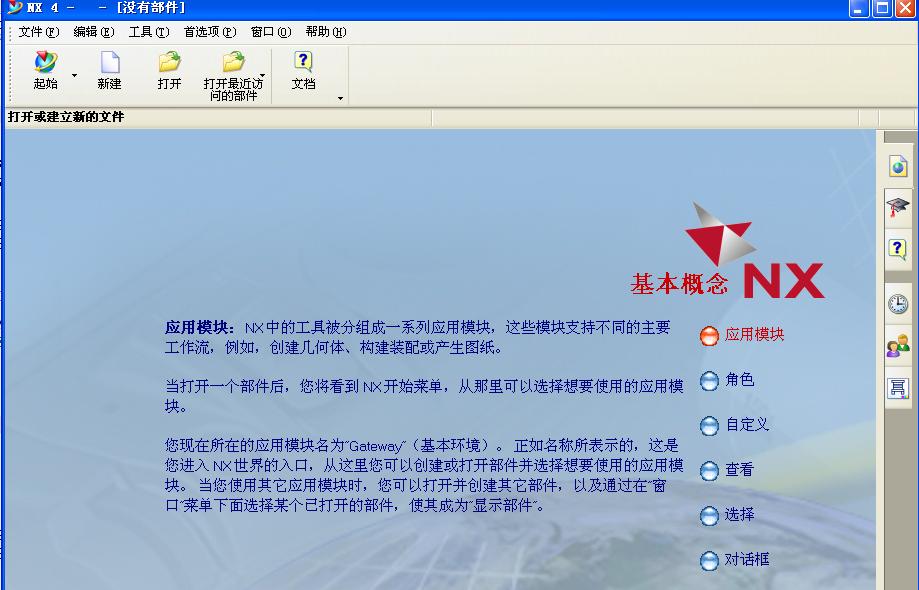Click the blue bullet beside 角色
Screen dimensions: 919x590
(709, 381)
